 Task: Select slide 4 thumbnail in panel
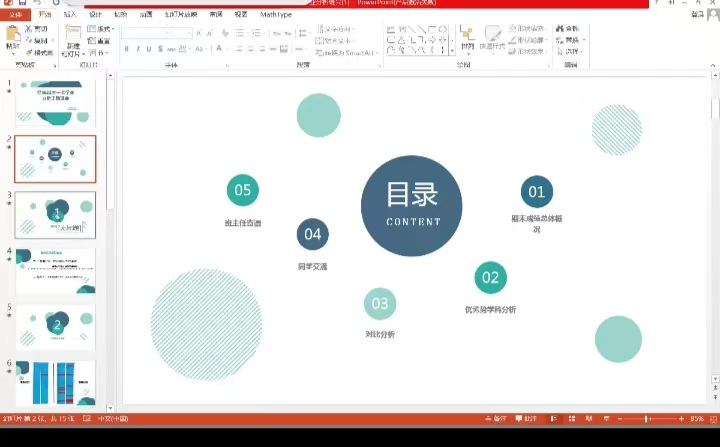[x=56, y=271]
